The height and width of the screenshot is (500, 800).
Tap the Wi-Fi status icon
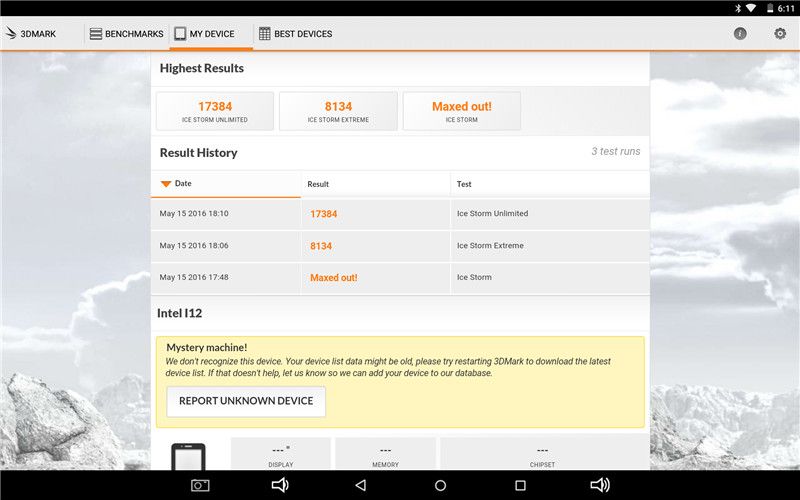click(751, 8)
